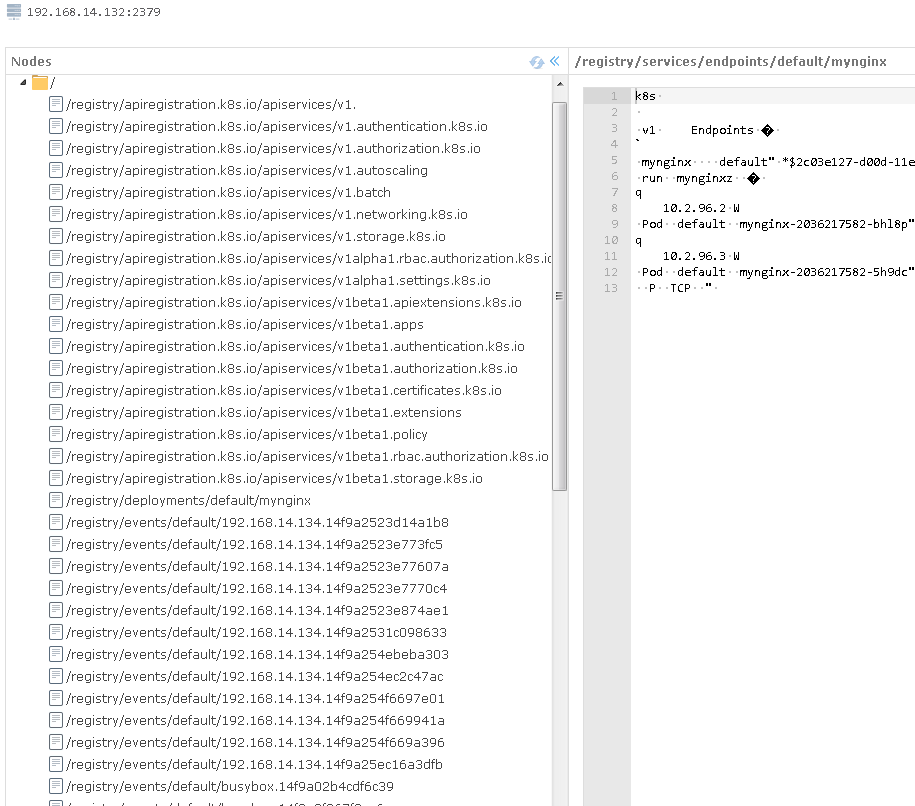Screen dimensions: 915x806
Task: Select the root folder icon
Action: coord(40,83)
